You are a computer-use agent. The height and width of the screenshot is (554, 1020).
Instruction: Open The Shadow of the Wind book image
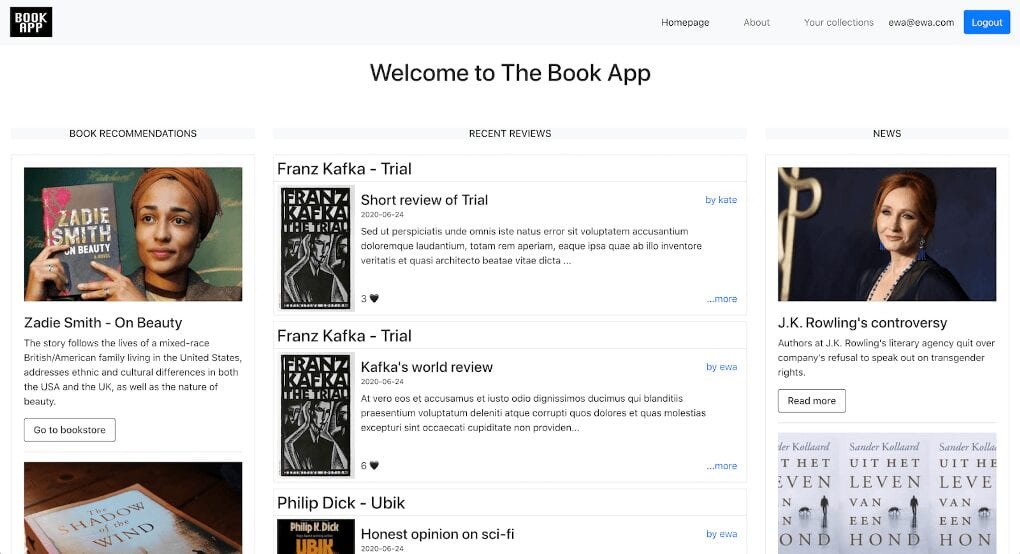pyautogui.click(x=133, y=508)
